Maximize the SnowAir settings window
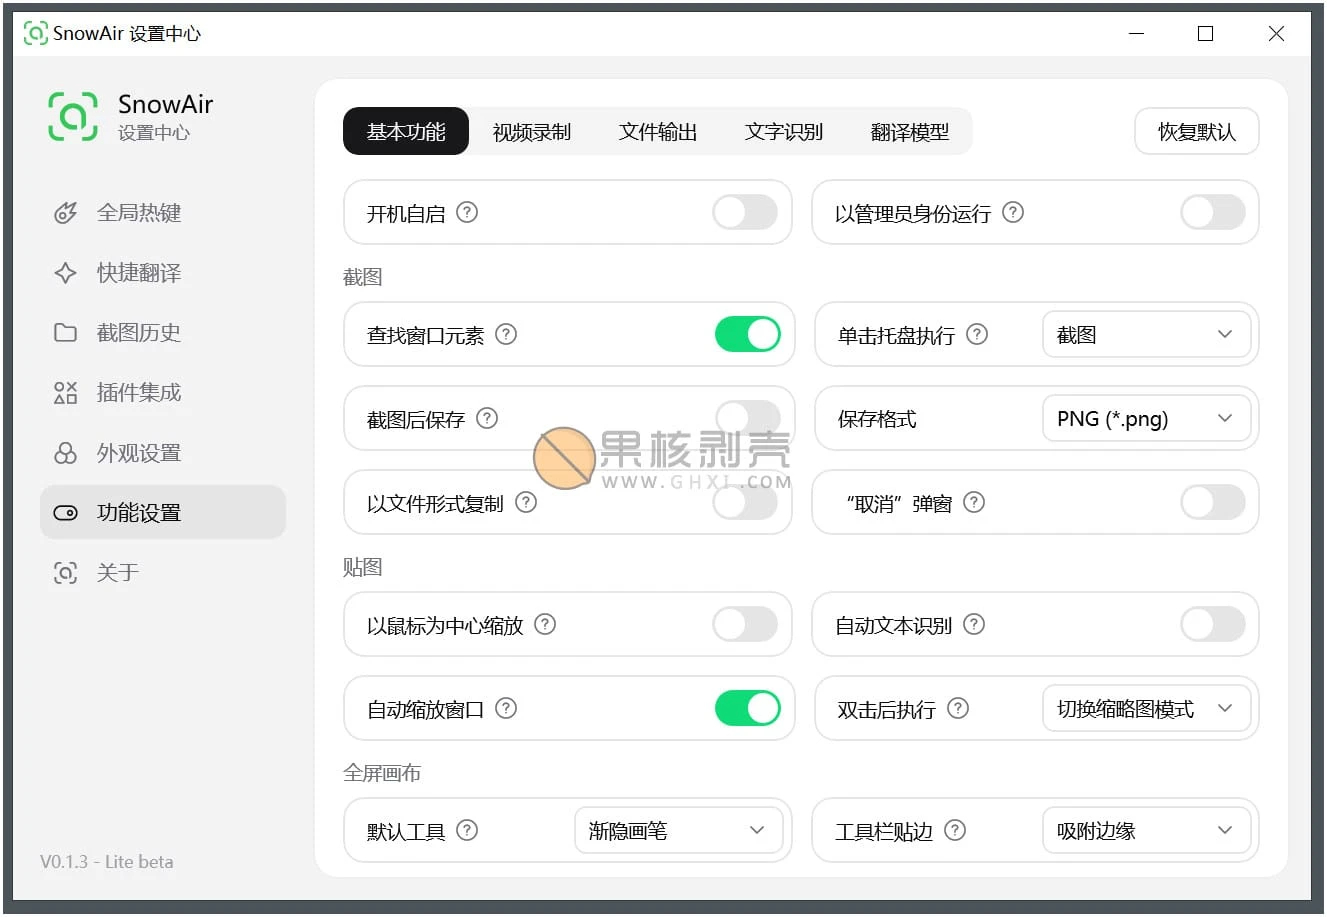 coord(1206,33)
